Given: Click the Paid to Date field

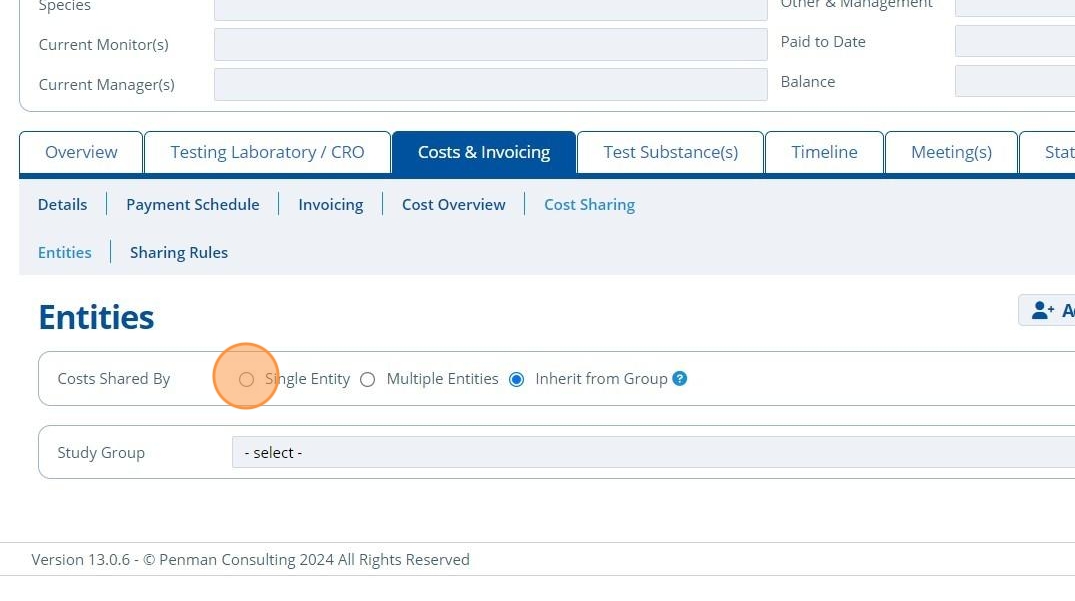Looking at the screenshot, I should pos(1015,42).
